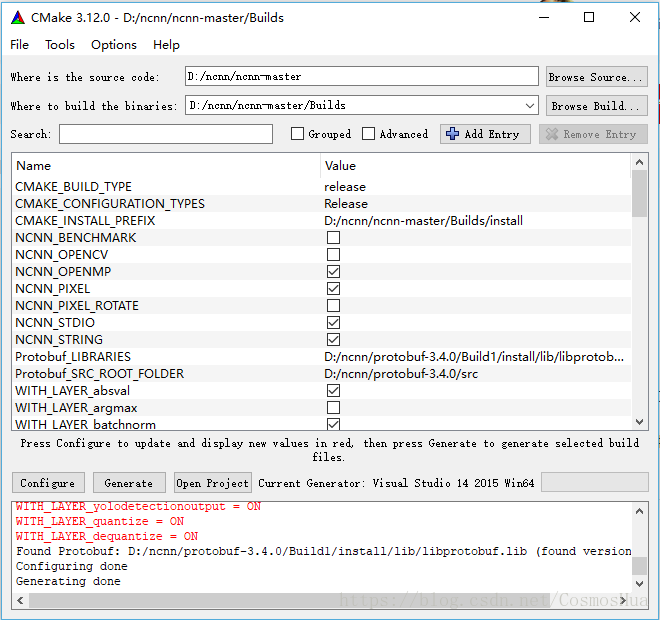Click the Protobuf_LIBRARIES libprotobuf path value
The image size is (660, 620).
[x=474, y=357]
